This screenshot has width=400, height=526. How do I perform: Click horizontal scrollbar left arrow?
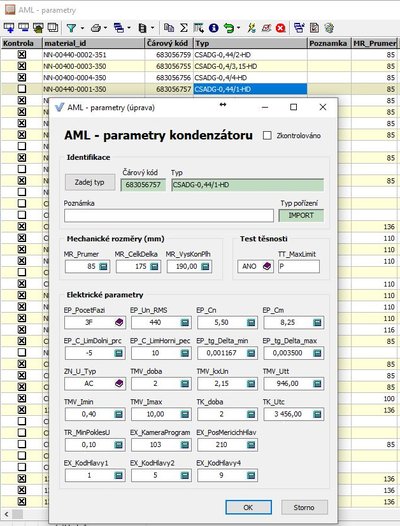click(6, 514)
